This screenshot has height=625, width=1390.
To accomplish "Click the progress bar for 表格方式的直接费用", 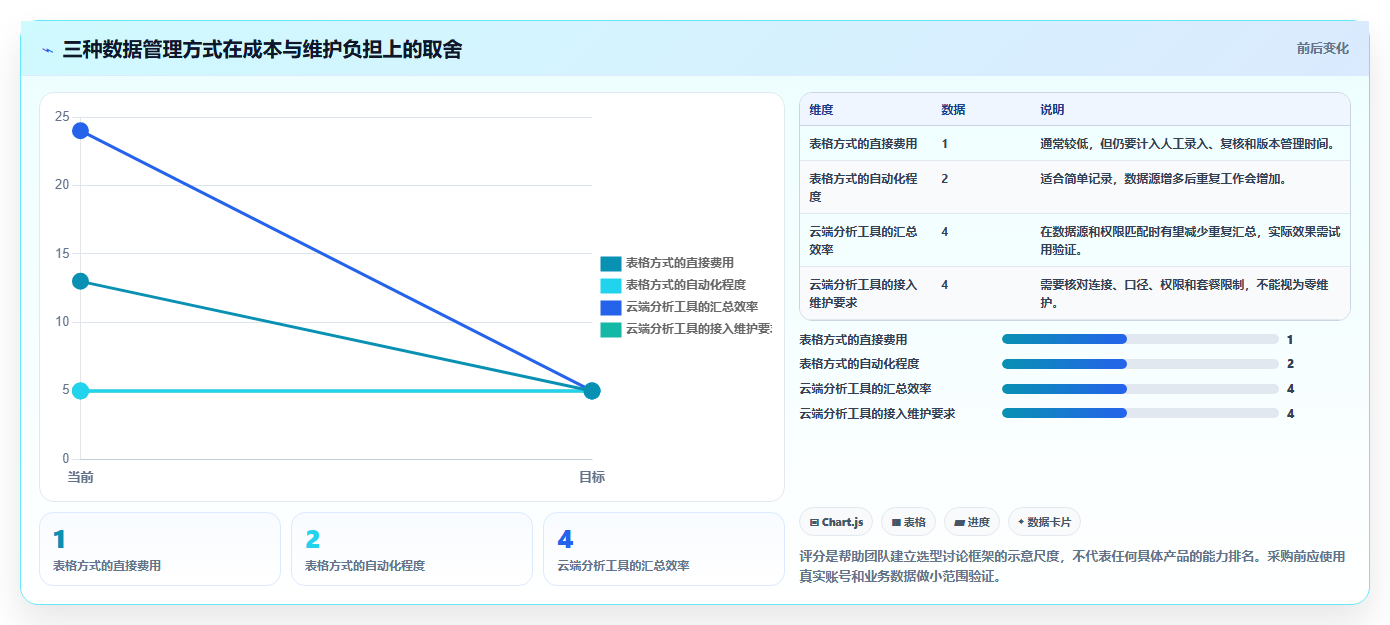I will pyautogui.click(x=1140, y=340).
